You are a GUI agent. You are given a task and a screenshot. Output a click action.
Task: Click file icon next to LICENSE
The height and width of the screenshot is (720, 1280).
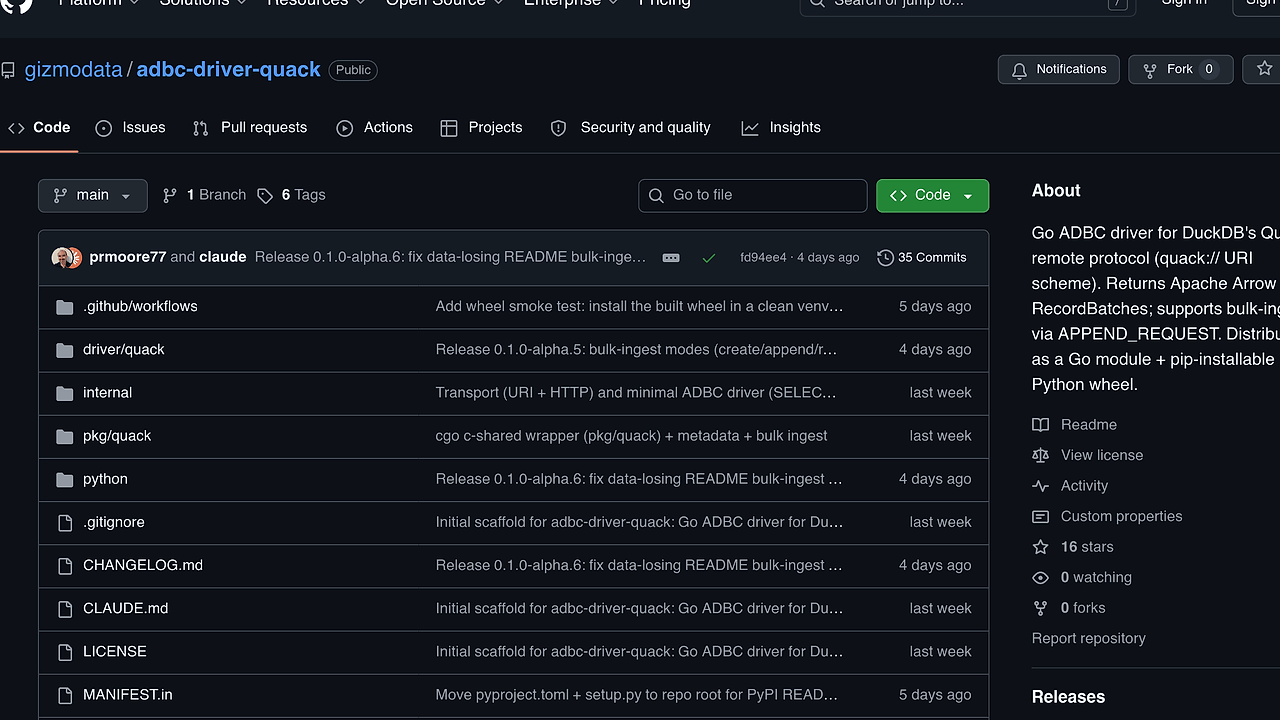click(x=65, y=651)
